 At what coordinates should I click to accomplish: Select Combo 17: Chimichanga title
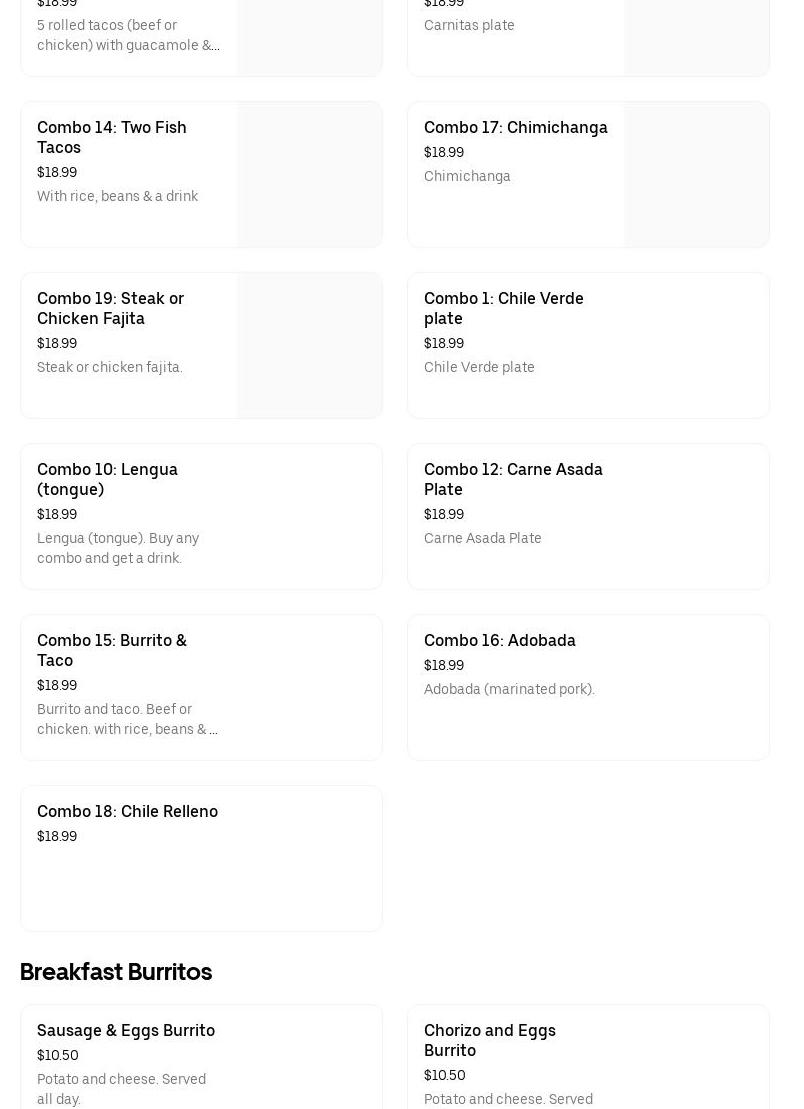(x=515, y=127)
